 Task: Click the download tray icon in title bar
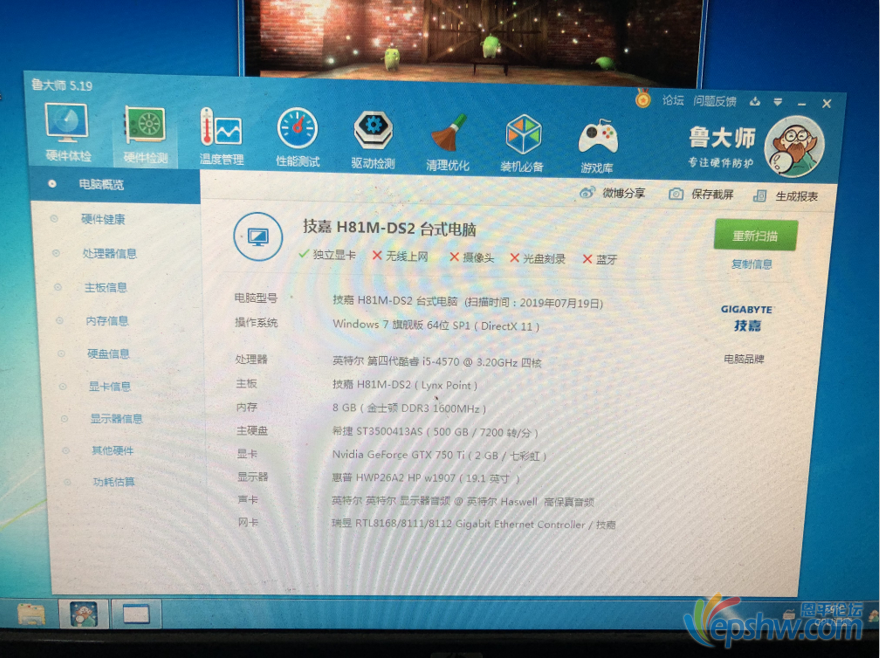(755, 102)
